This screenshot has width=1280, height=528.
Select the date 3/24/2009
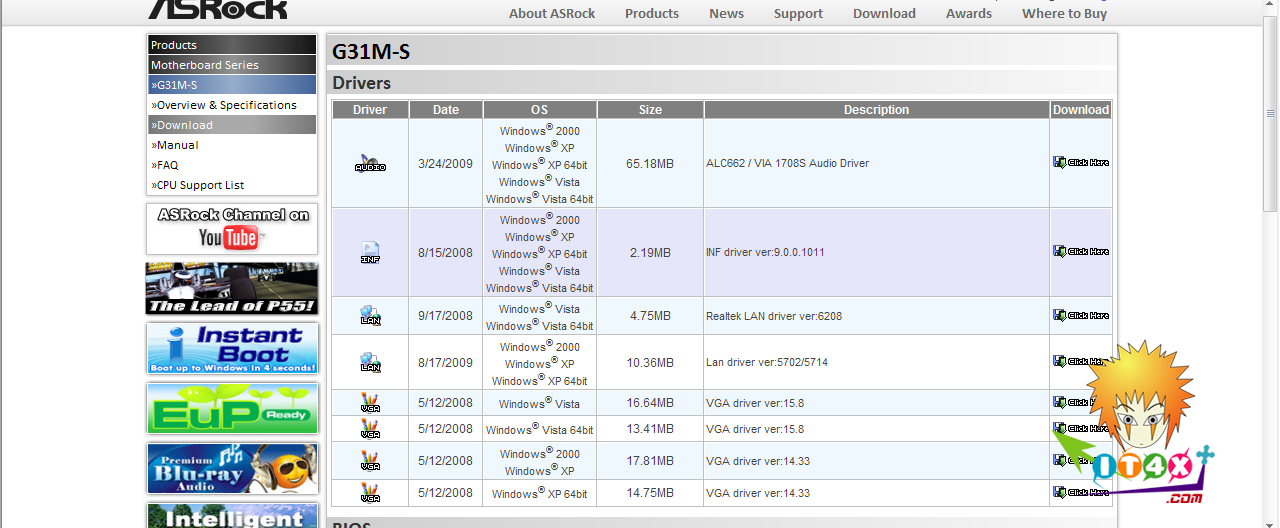[446, 163]
